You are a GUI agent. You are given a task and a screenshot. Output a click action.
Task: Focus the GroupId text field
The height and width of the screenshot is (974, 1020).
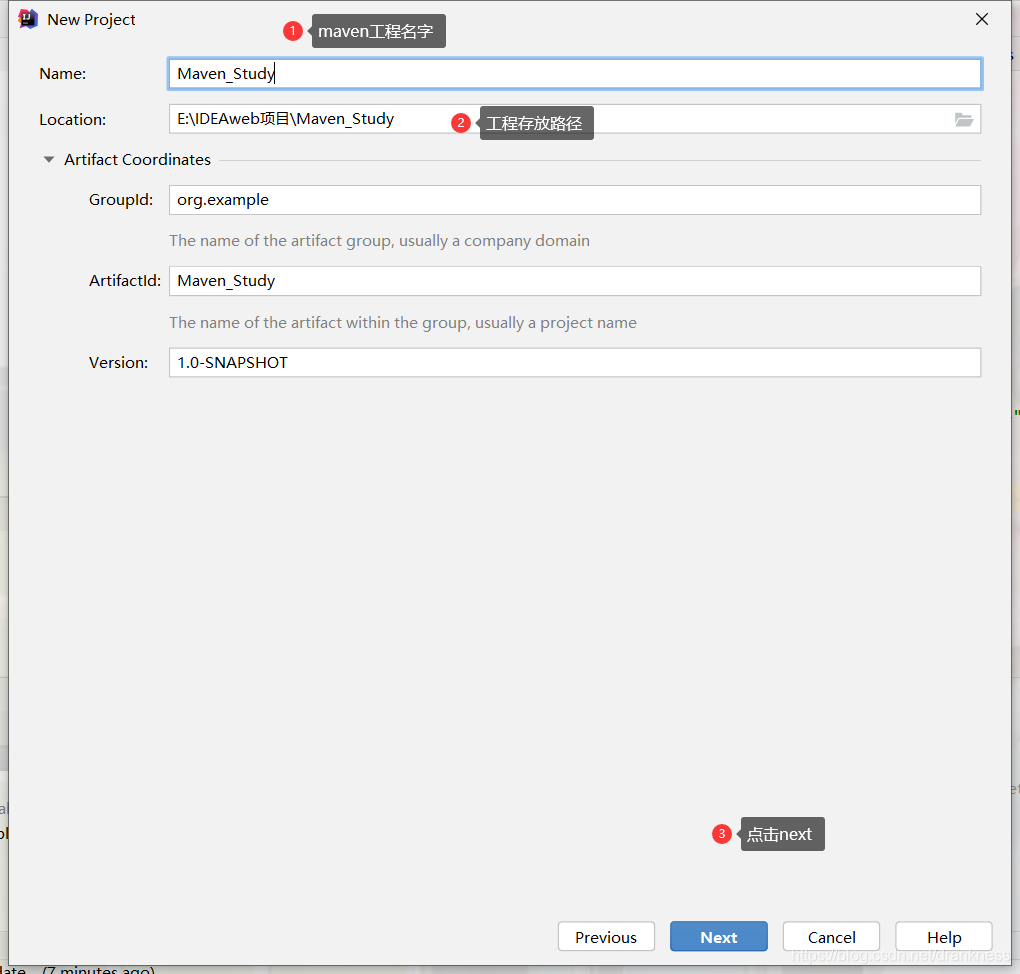(x=574, y=200)
